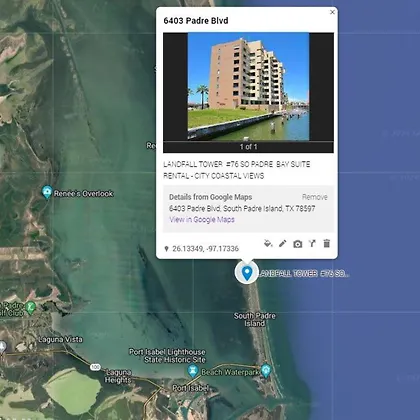Click the directions arrow icon
Screen dimensions: 420x420
pos(312,243)
